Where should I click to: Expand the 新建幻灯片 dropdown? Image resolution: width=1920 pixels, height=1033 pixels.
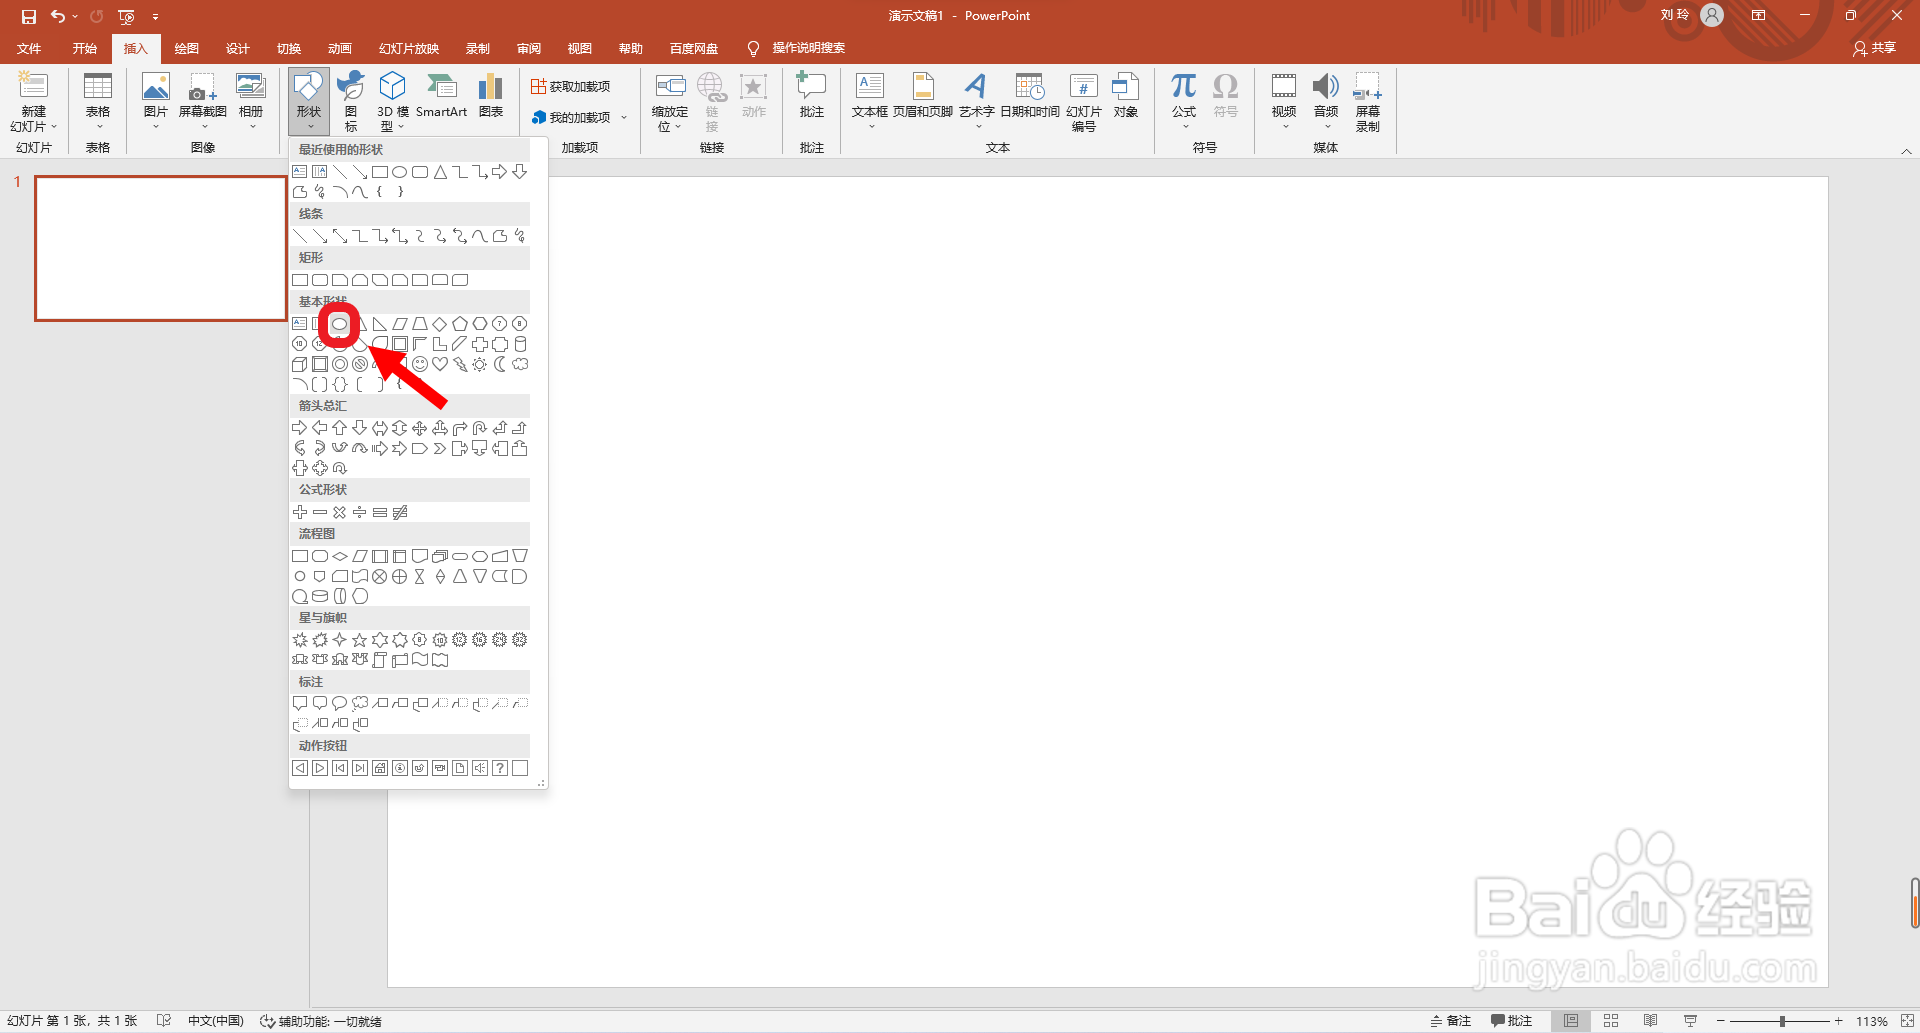(33, 119)
